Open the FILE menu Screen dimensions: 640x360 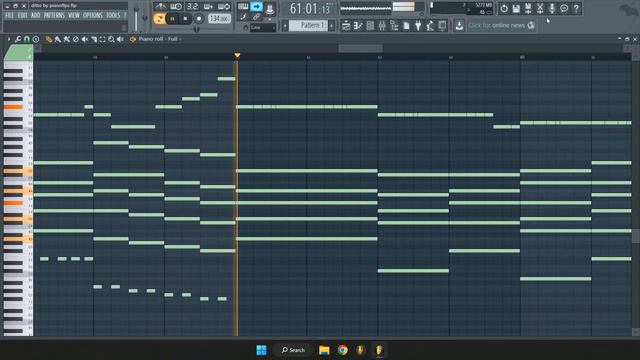(9, 16)
